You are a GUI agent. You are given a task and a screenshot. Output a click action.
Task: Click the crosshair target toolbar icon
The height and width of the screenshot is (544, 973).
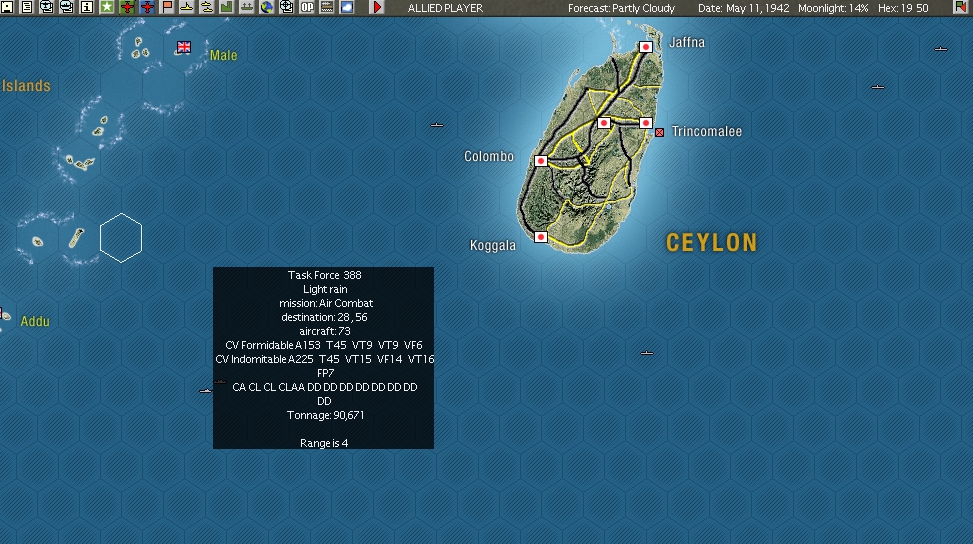[x=286, y=7]
